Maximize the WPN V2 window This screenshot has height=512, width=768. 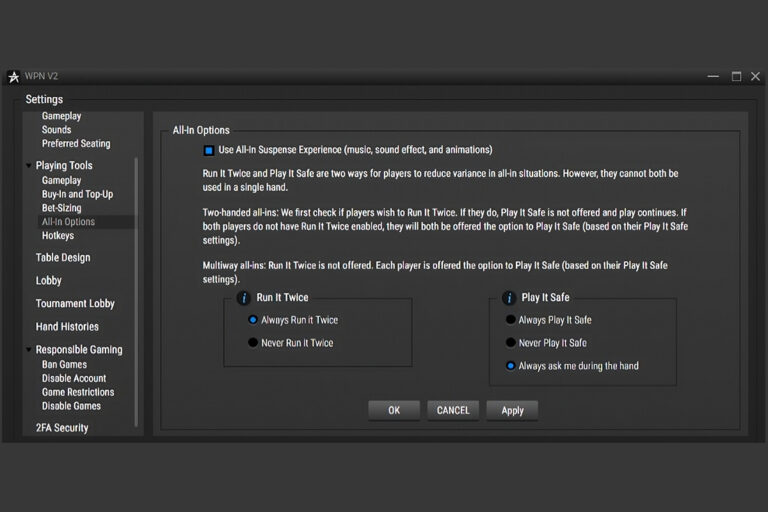point(736,76)
